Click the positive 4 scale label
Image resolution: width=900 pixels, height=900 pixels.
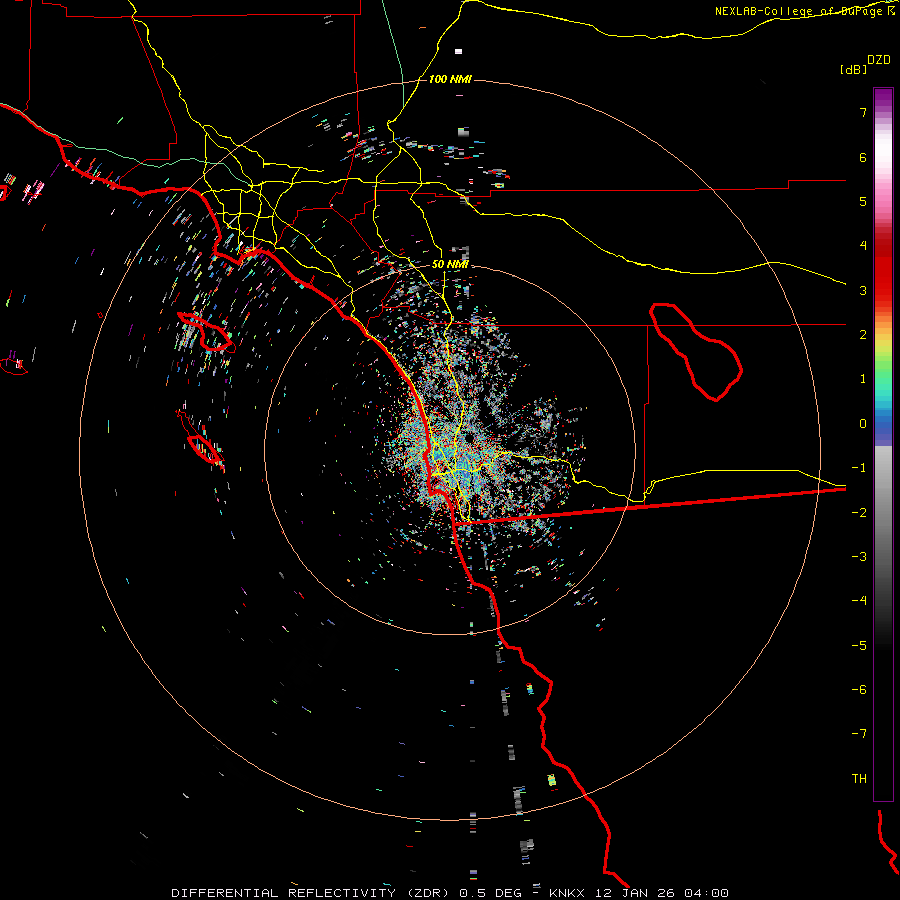863,246
